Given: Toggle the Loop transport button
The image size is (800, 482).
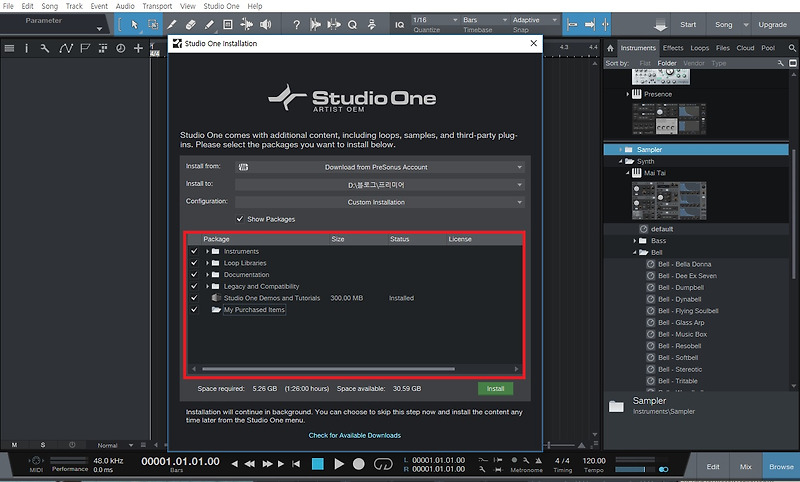Looking at the screenshot, I should (x=383, y=464).
